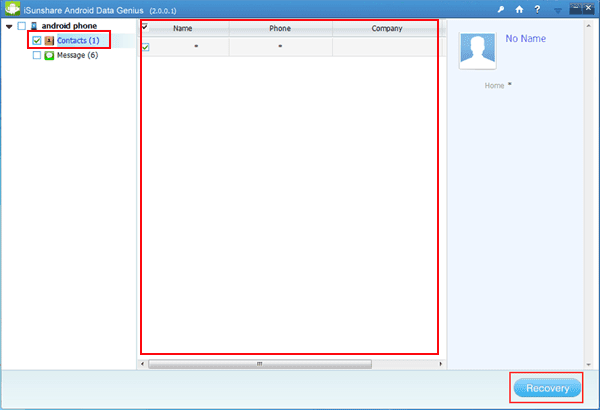Uncheck the Contacts (1) checkbox
Screen dimensions: 600x410
(x=37, y=41)
